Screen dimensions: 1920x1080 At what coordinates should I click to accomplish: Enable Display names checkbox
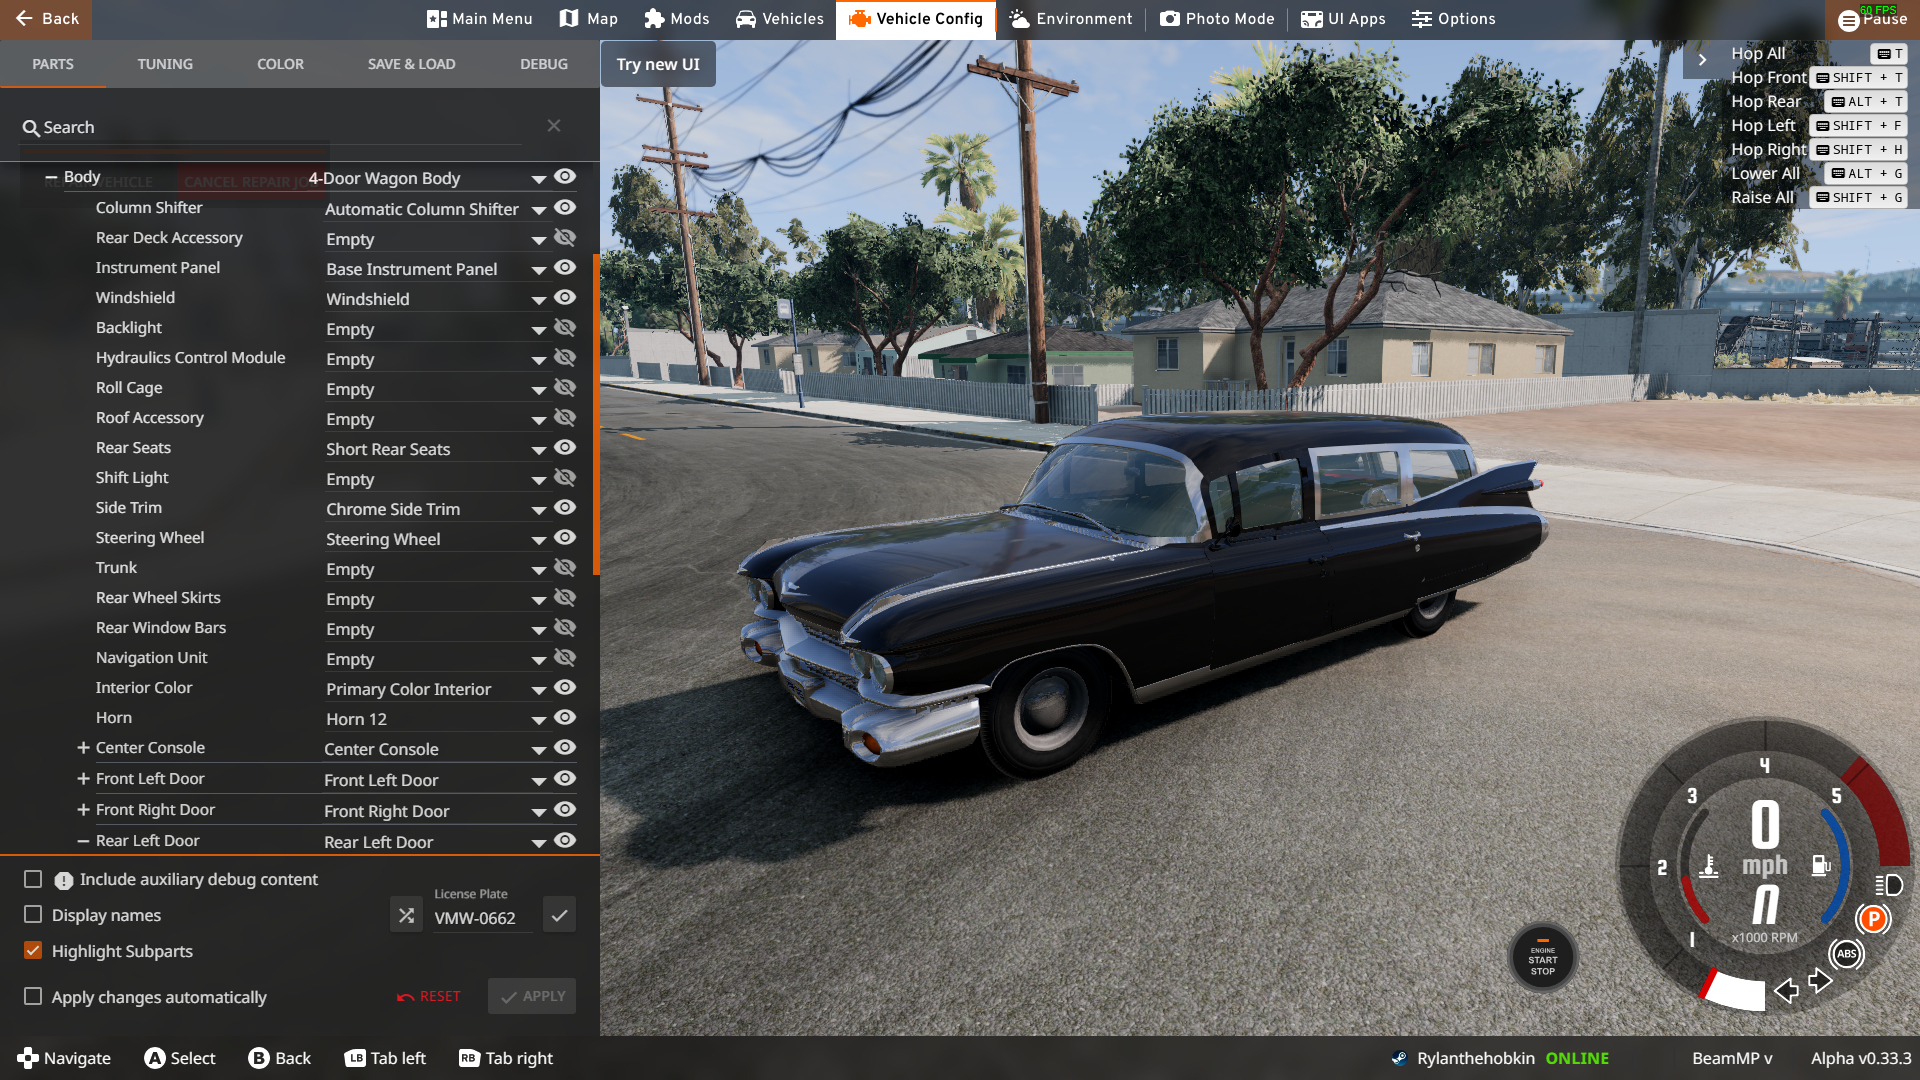pyautogui.click(x=33, y=915)
